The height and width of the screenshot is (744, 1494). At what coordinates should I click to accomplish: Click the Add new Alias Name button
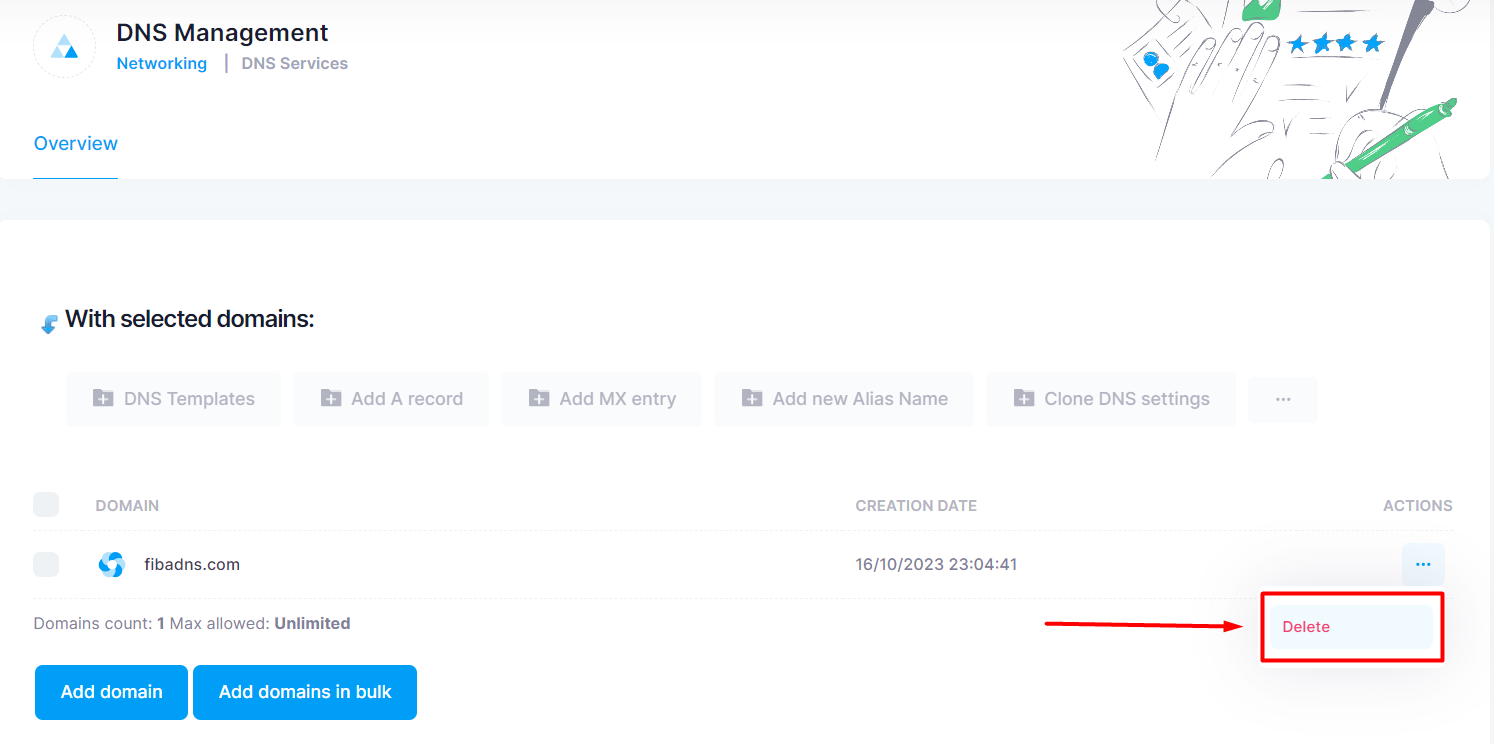pos(844,399)
